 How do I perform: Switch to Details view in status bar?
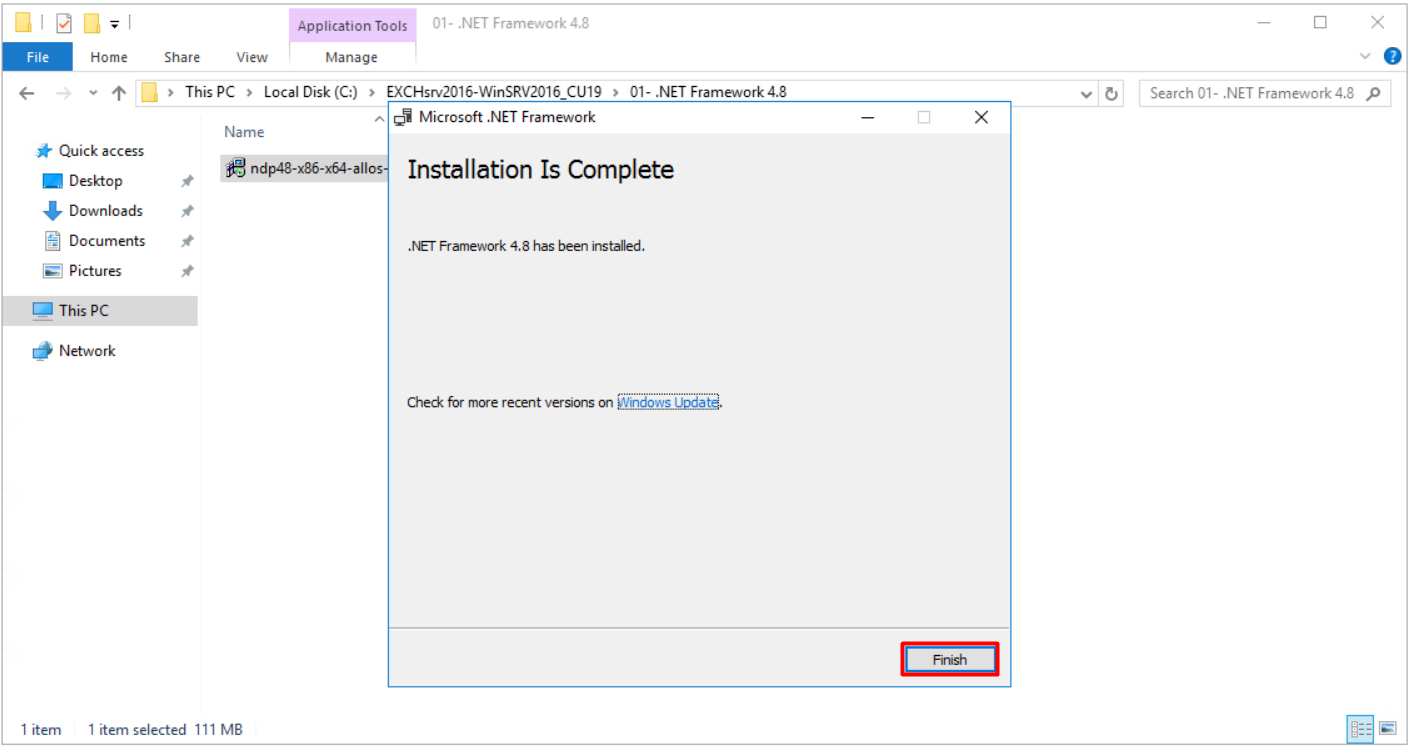click(x=1361, y=728)
